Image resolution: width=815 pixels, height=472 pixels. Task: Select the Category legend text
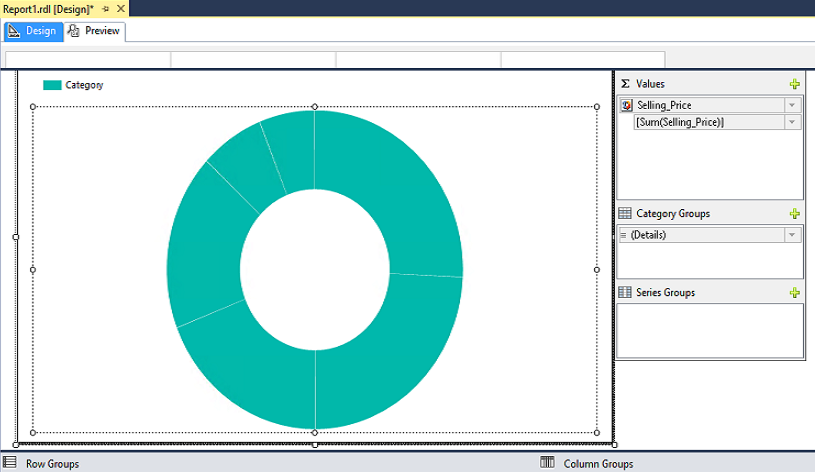pyautogui.click(x=84, y=85)
